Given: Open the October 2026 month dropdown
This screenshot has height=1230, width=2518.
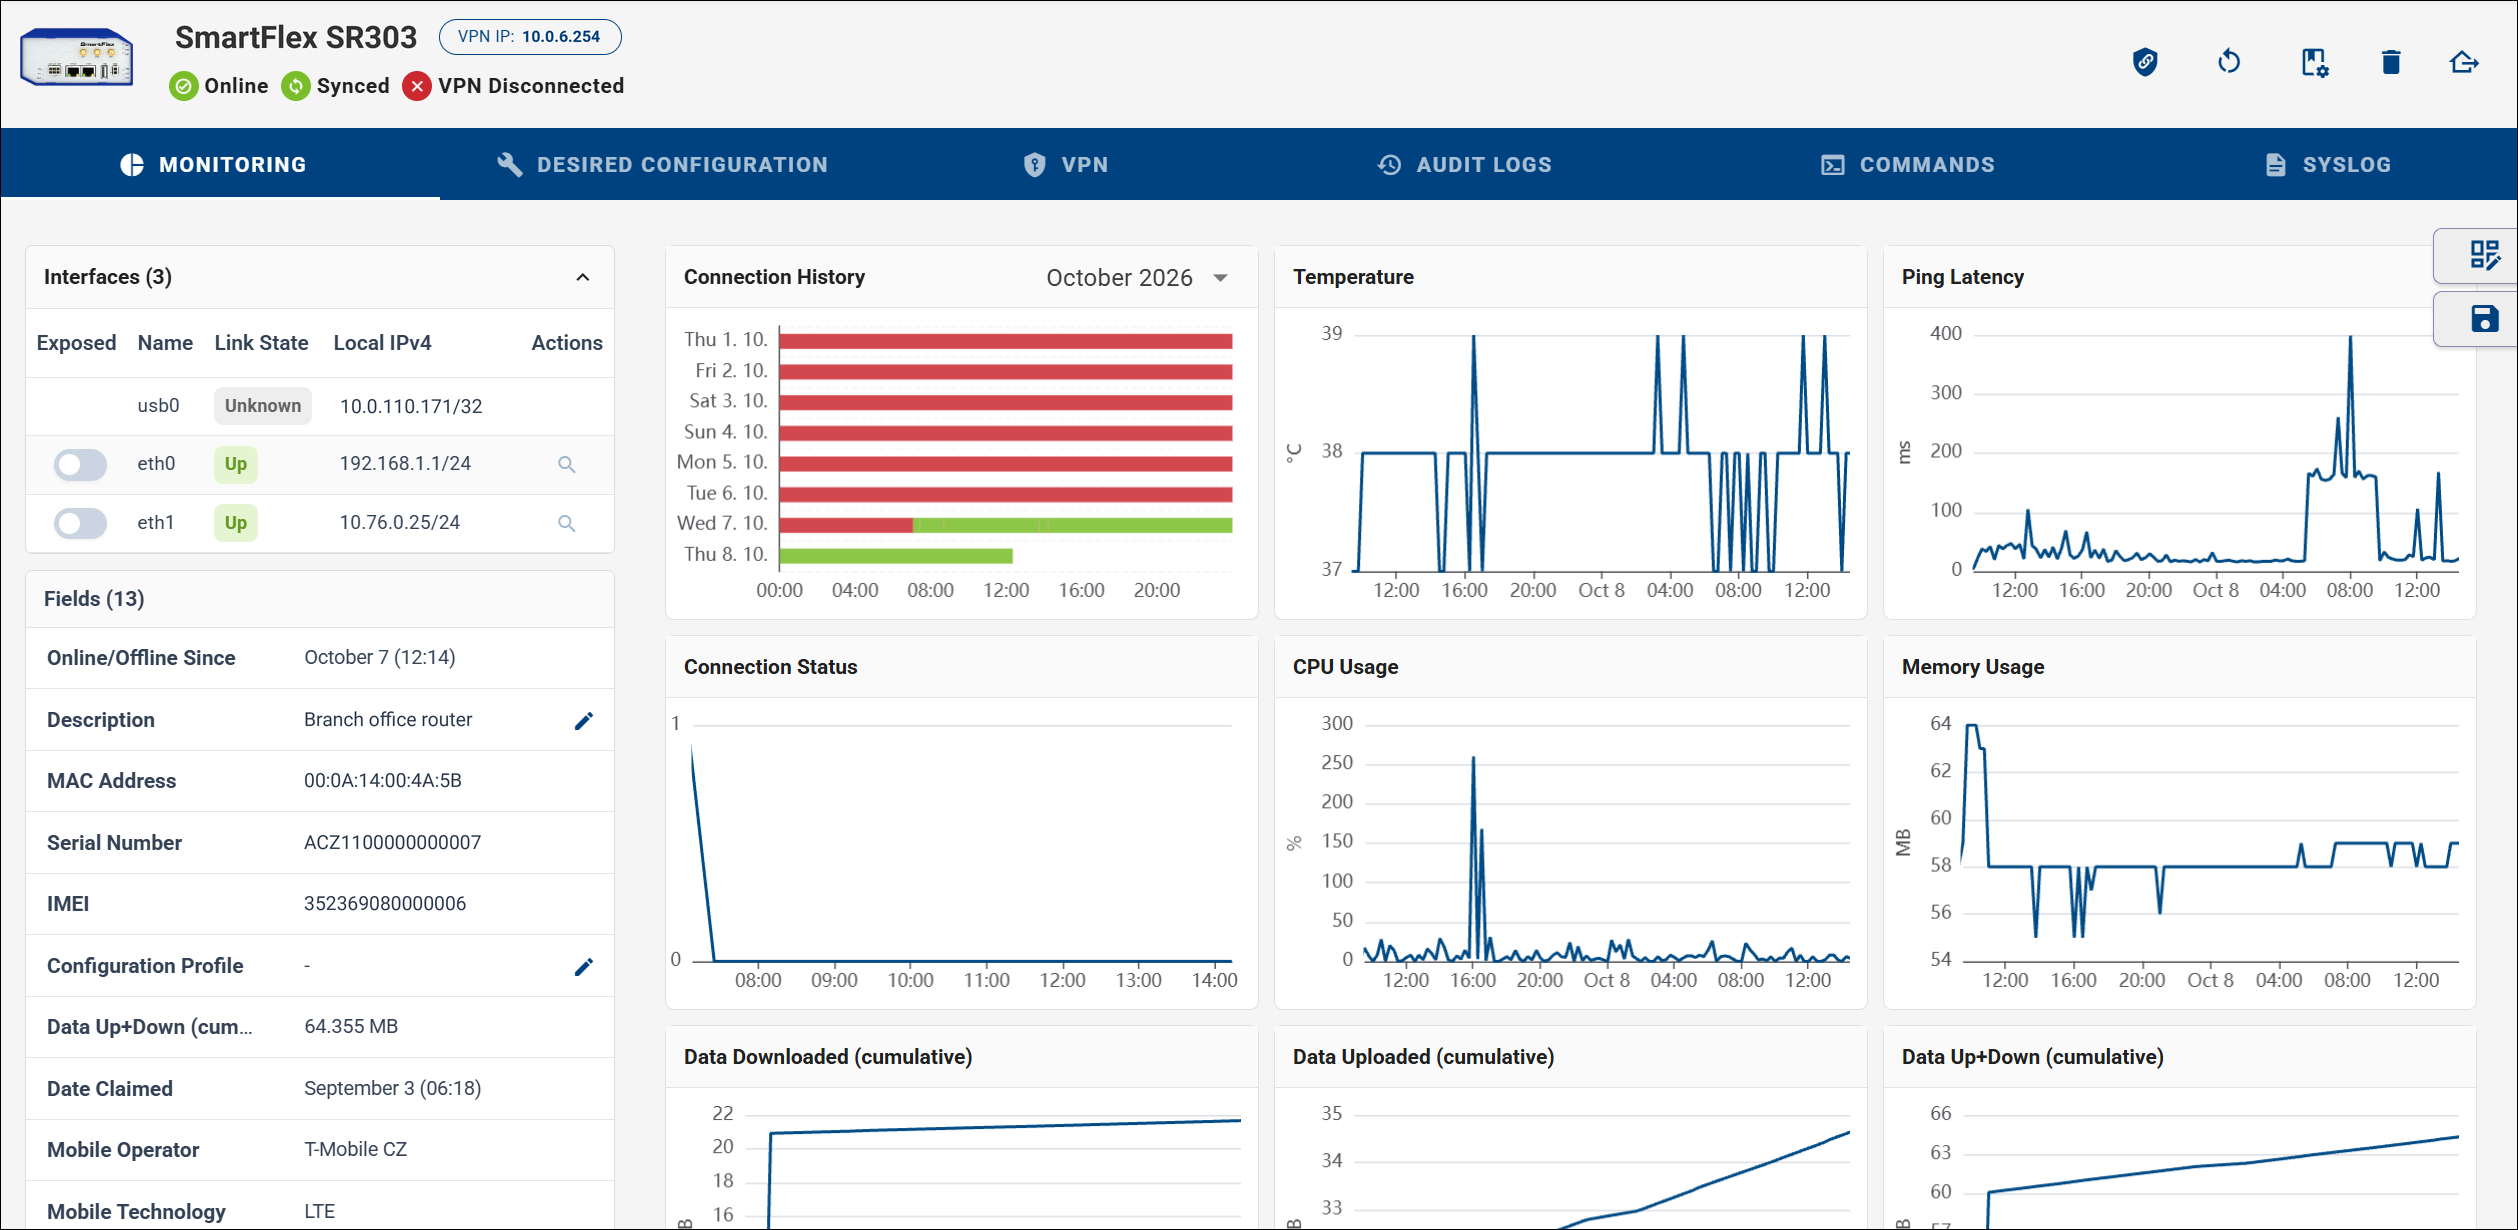Looking at the screenshot, I should tap(1137, 277).
